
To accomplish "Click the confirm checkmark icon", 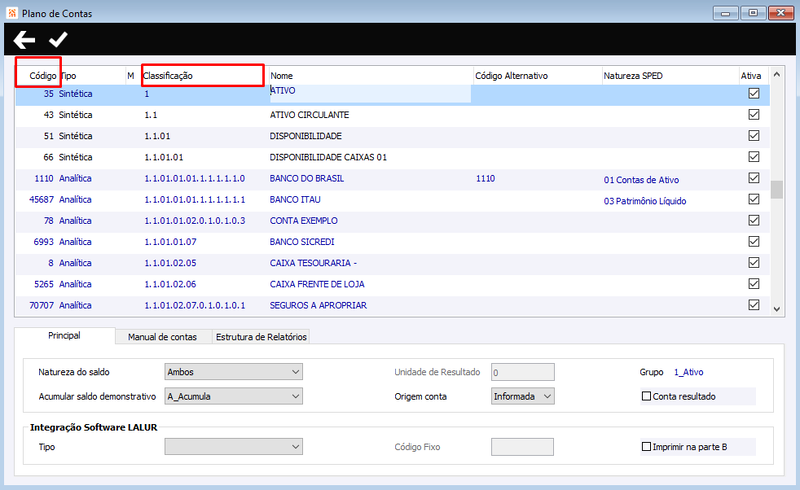I will [x=58, y=39].
